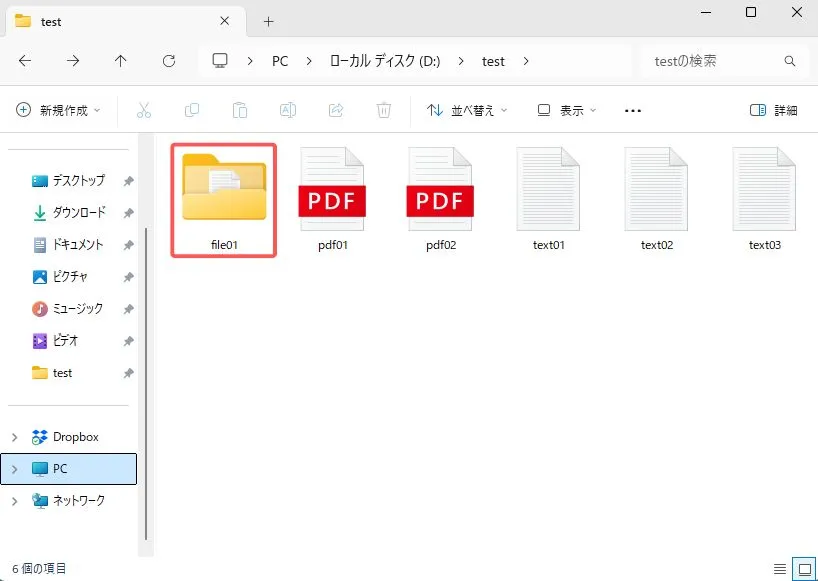Expand the Dropbox tree node
Viewport: 818px width, 581px height.
tap(14, 437)
